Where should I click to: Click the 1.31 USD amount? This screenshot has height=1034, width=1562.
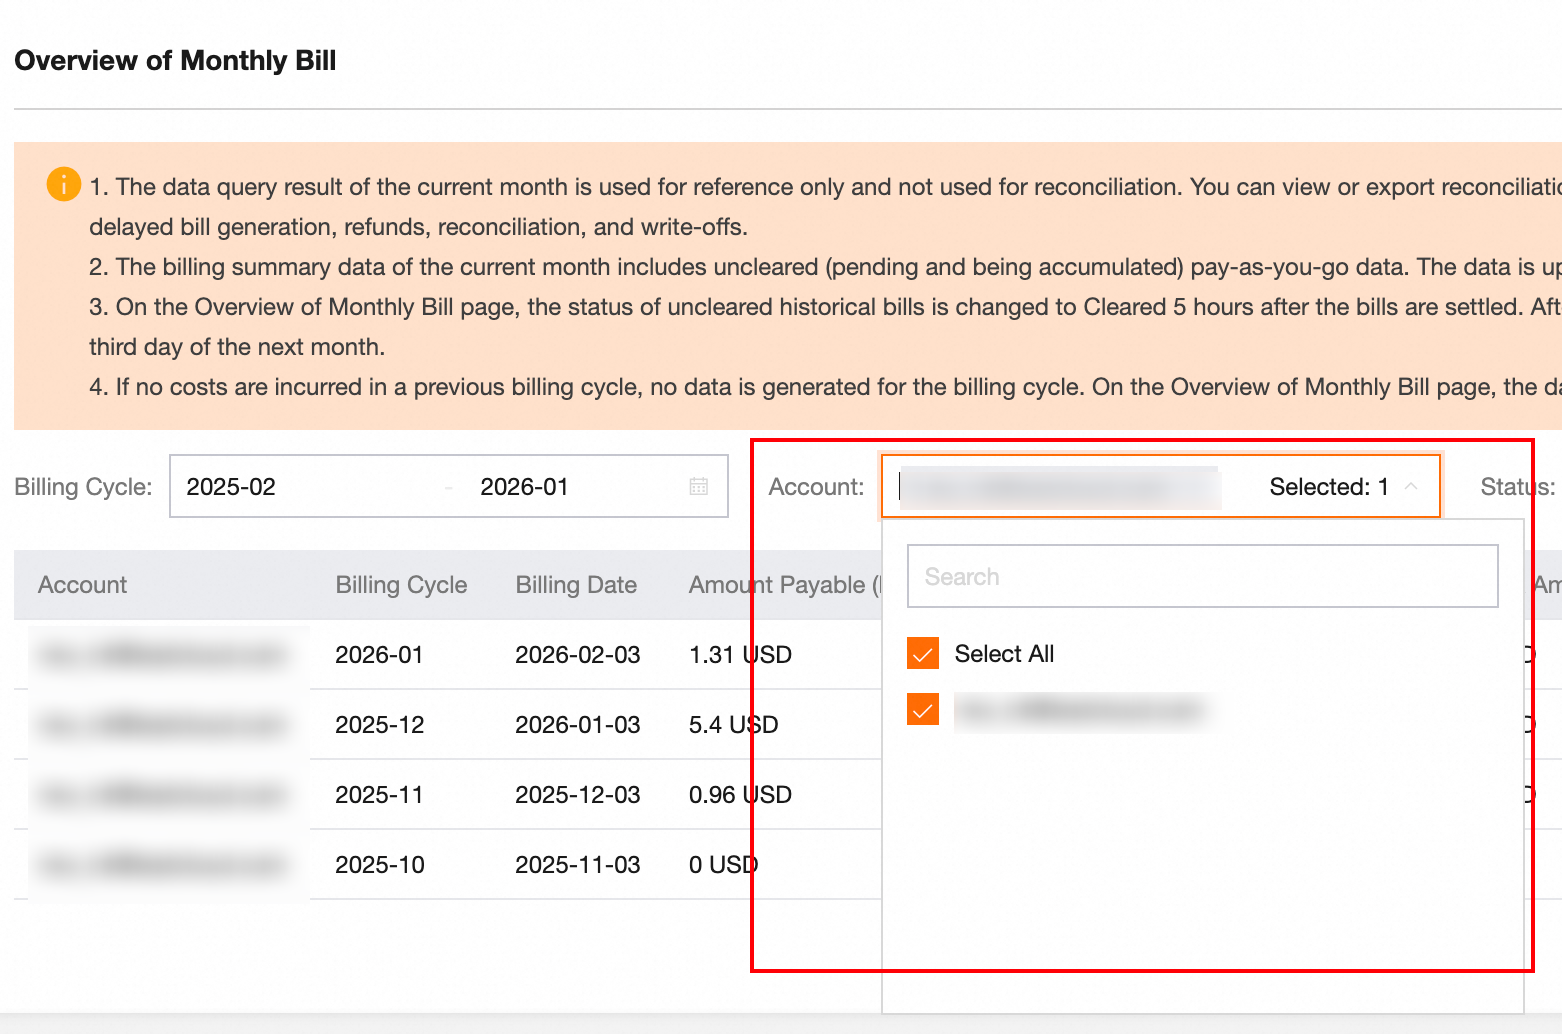[x=740, y=655]
